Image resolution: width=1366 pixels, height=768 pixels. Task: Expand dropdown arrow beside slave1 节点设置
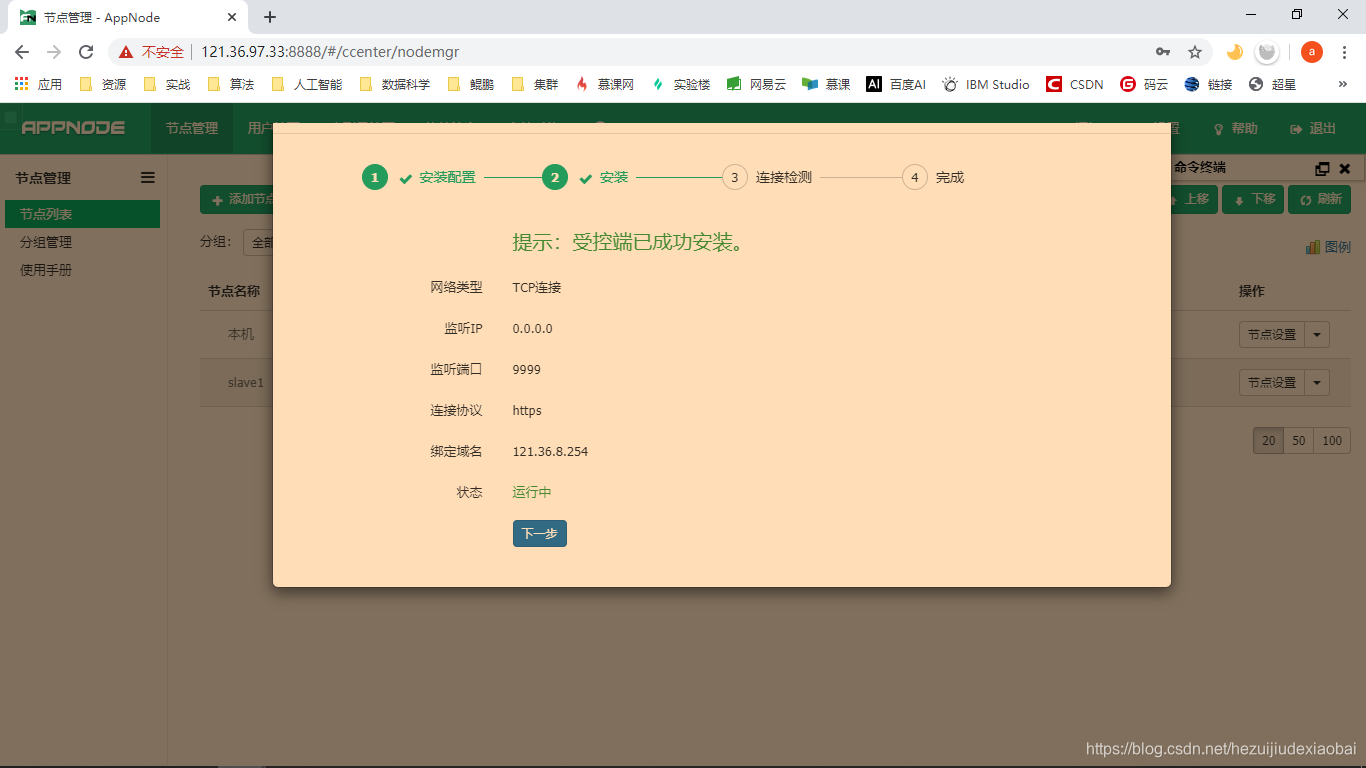1317,382
